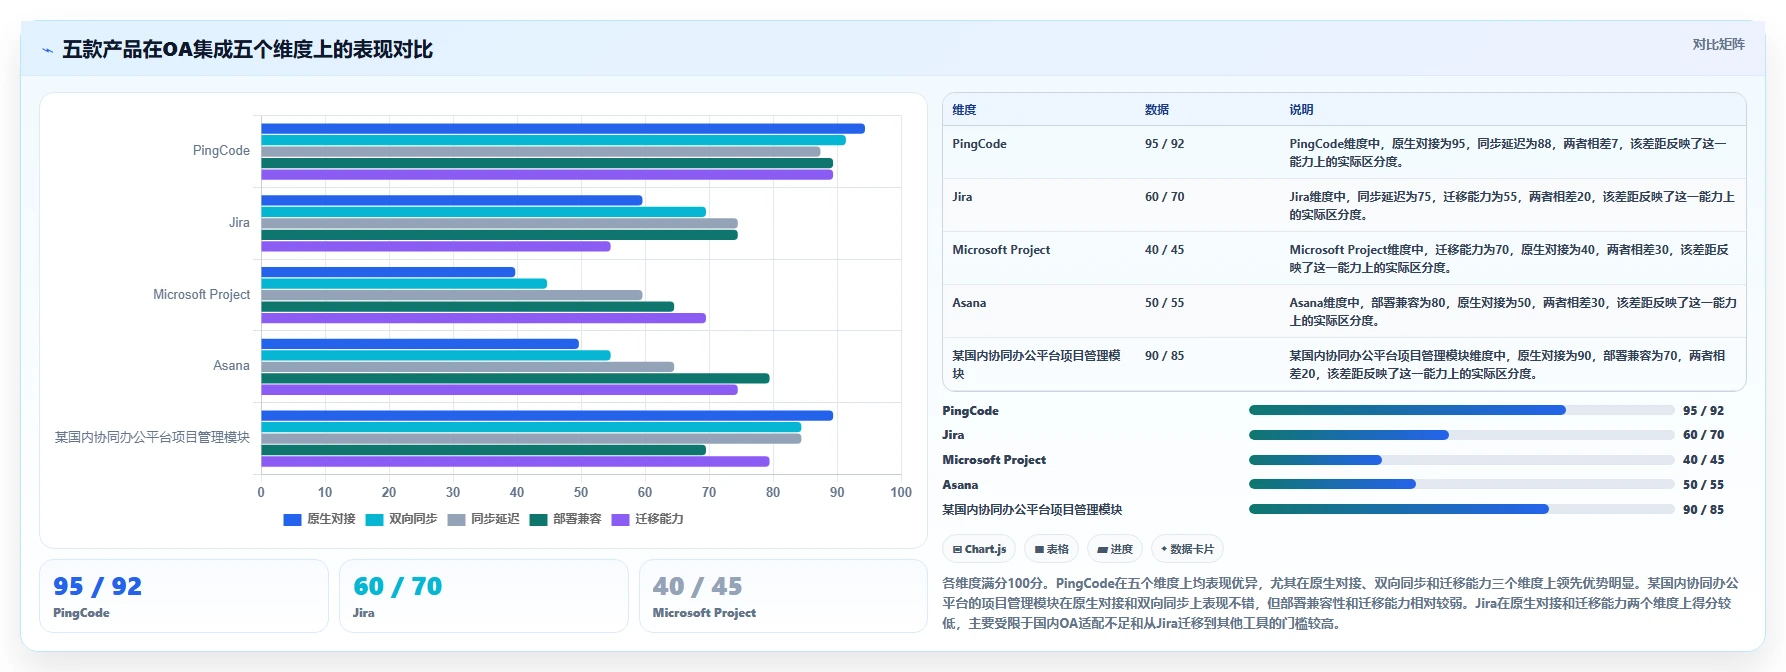Screen dimensions: 1786x672
Task: Click the 对比矩阵 label in the header
Action: point(1718,44)
